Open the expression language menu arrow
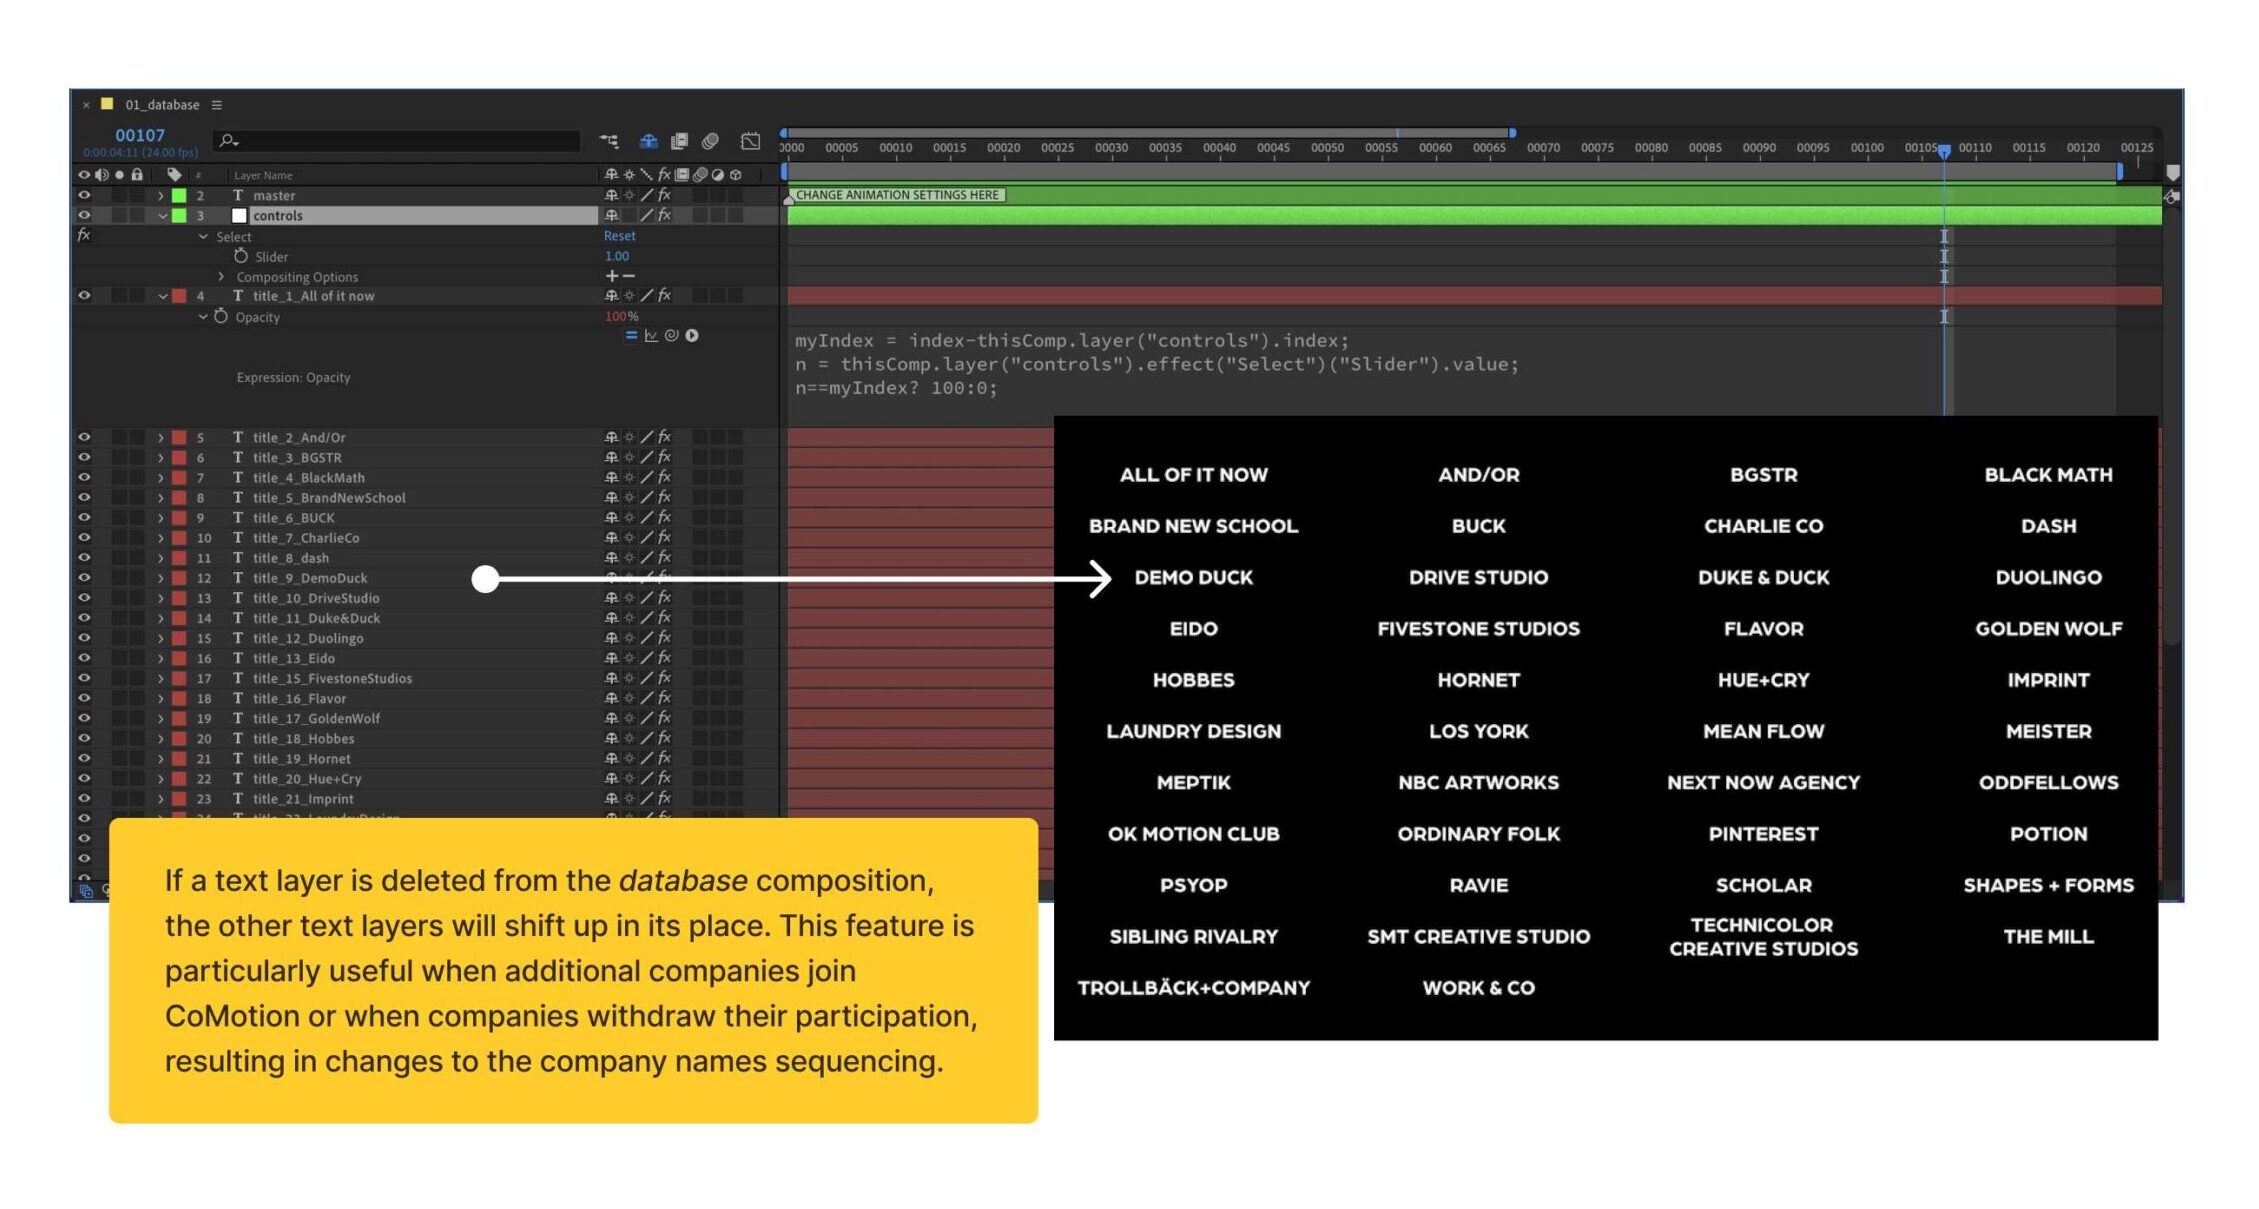This screenshot has height=1209, width=2259. pyautogui.click(x=692, y=336)
